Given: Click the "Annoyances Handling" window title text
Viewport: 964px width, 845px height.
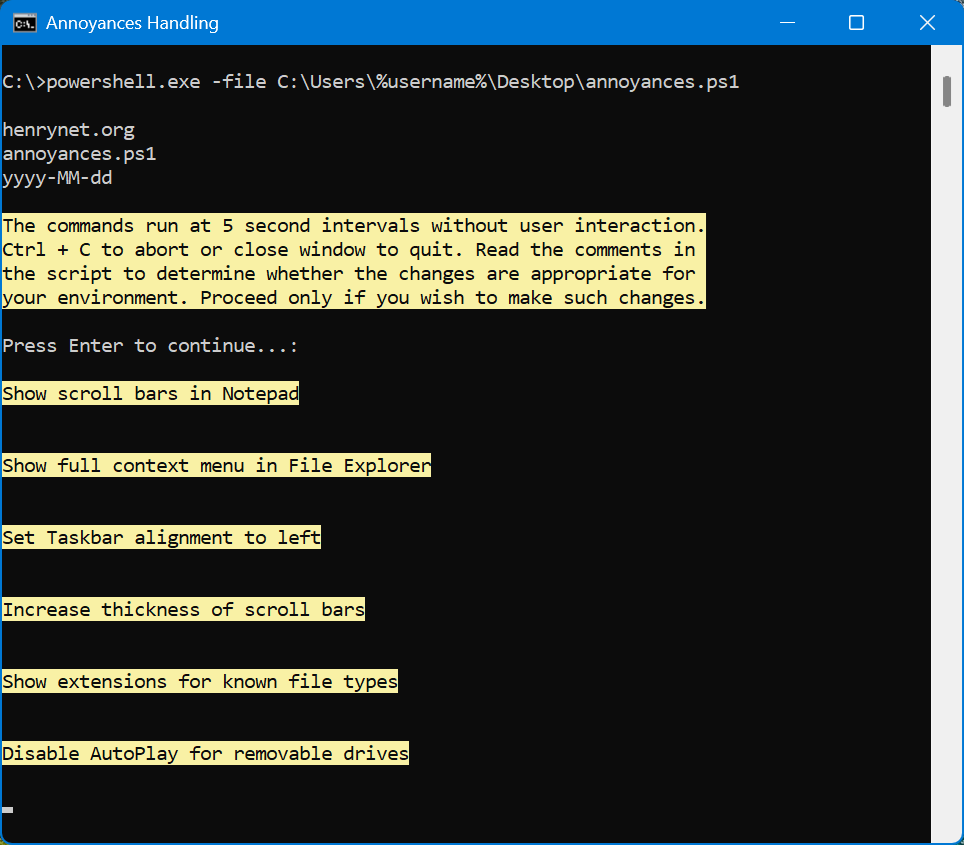Looking at the screenshot, I should tap(132, 23).
